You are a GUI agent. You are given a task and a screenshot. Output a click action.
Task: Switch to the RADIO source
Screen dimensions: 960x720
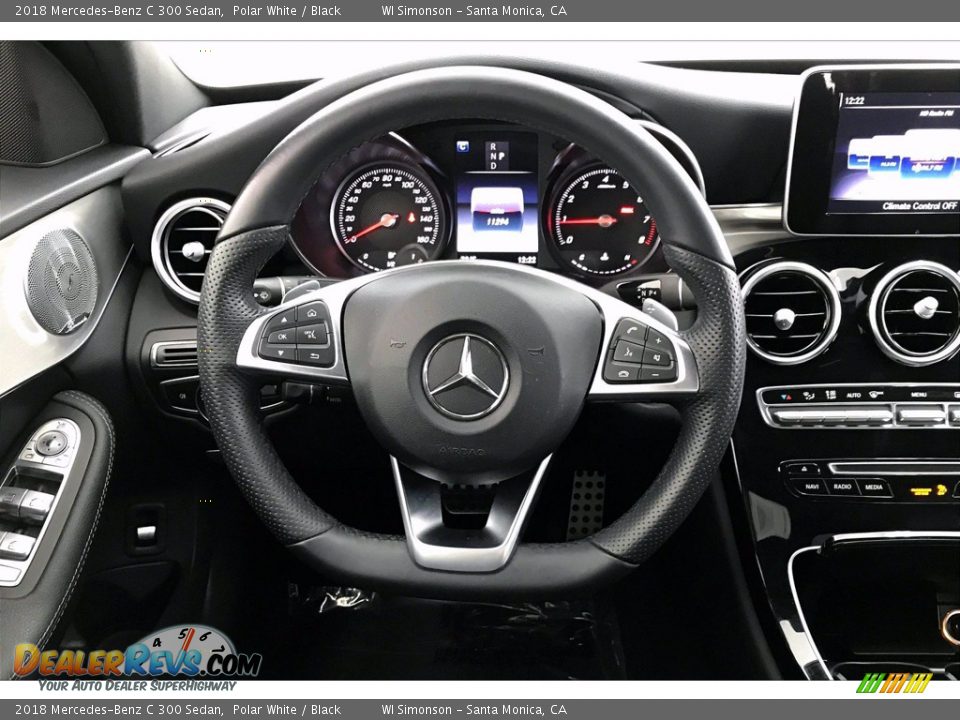[x=842, y=487]
